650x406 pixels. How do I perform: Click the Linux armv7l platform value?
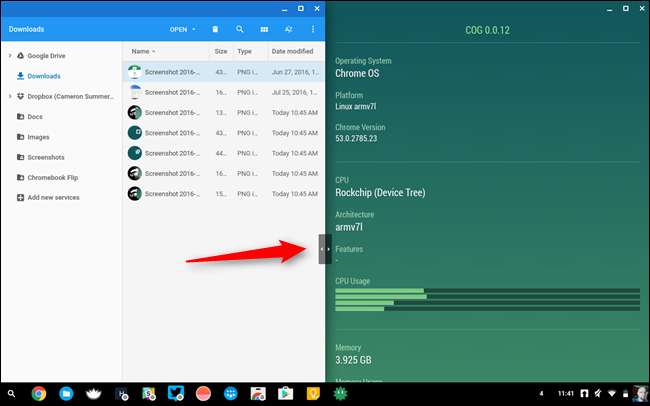click(355, 107)
